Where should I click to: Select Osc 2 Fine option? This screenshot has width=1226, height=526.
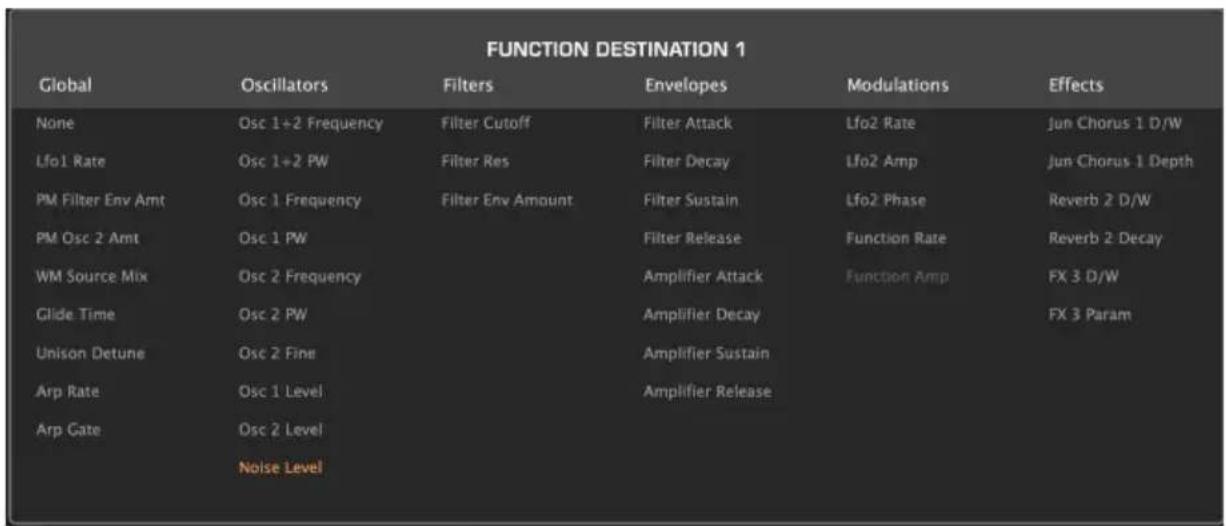point(279,352)
